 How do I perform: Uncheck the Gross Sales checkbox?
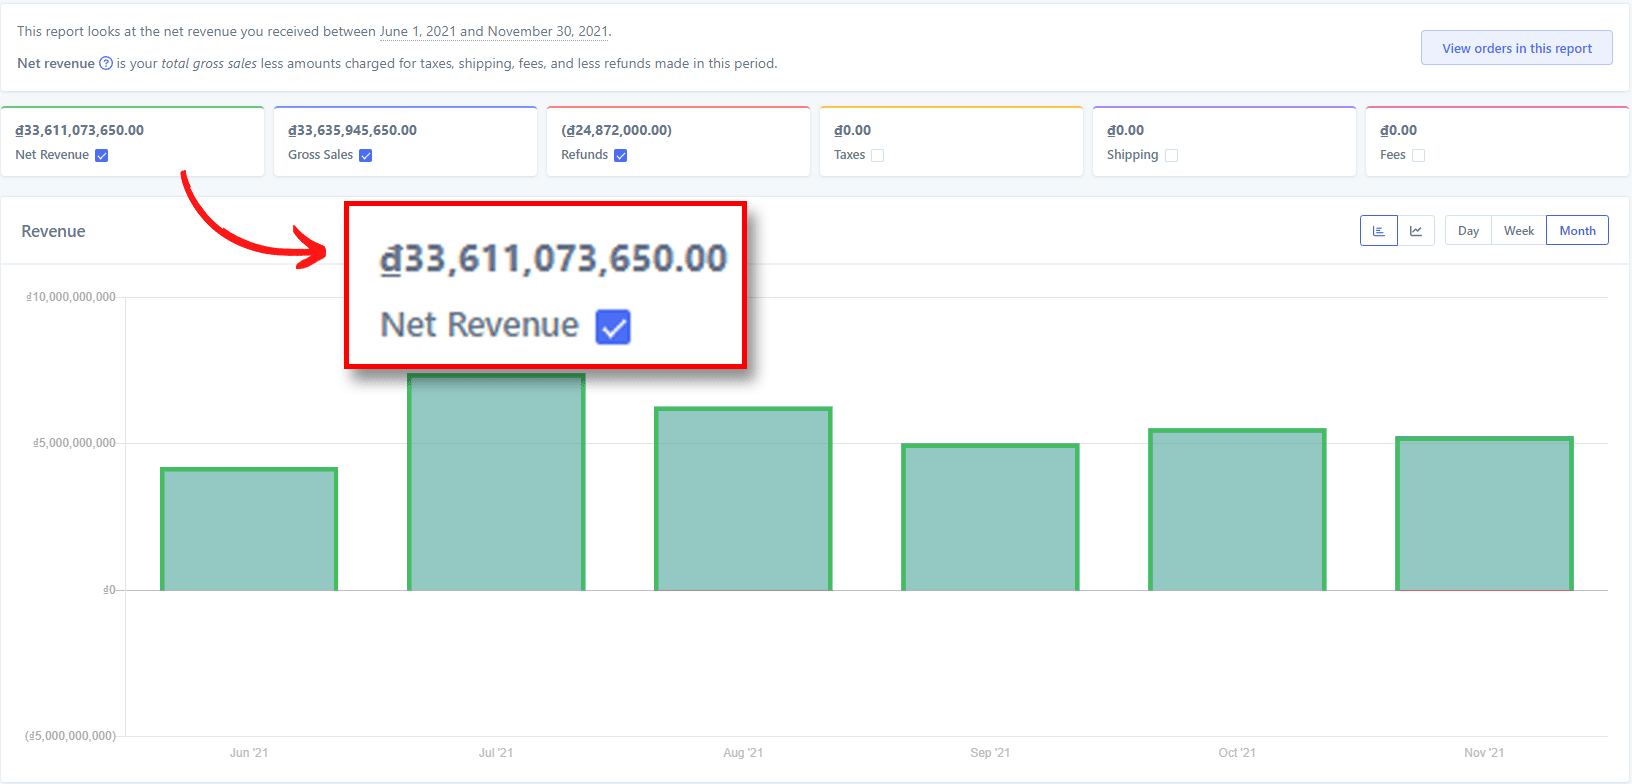coord(365,155)
